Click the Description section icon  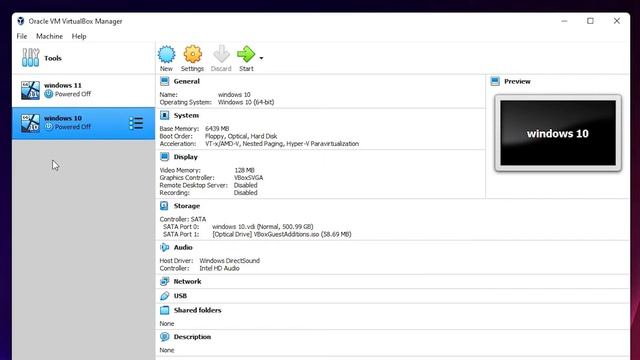pyautogui.click(x=164, y=337)
